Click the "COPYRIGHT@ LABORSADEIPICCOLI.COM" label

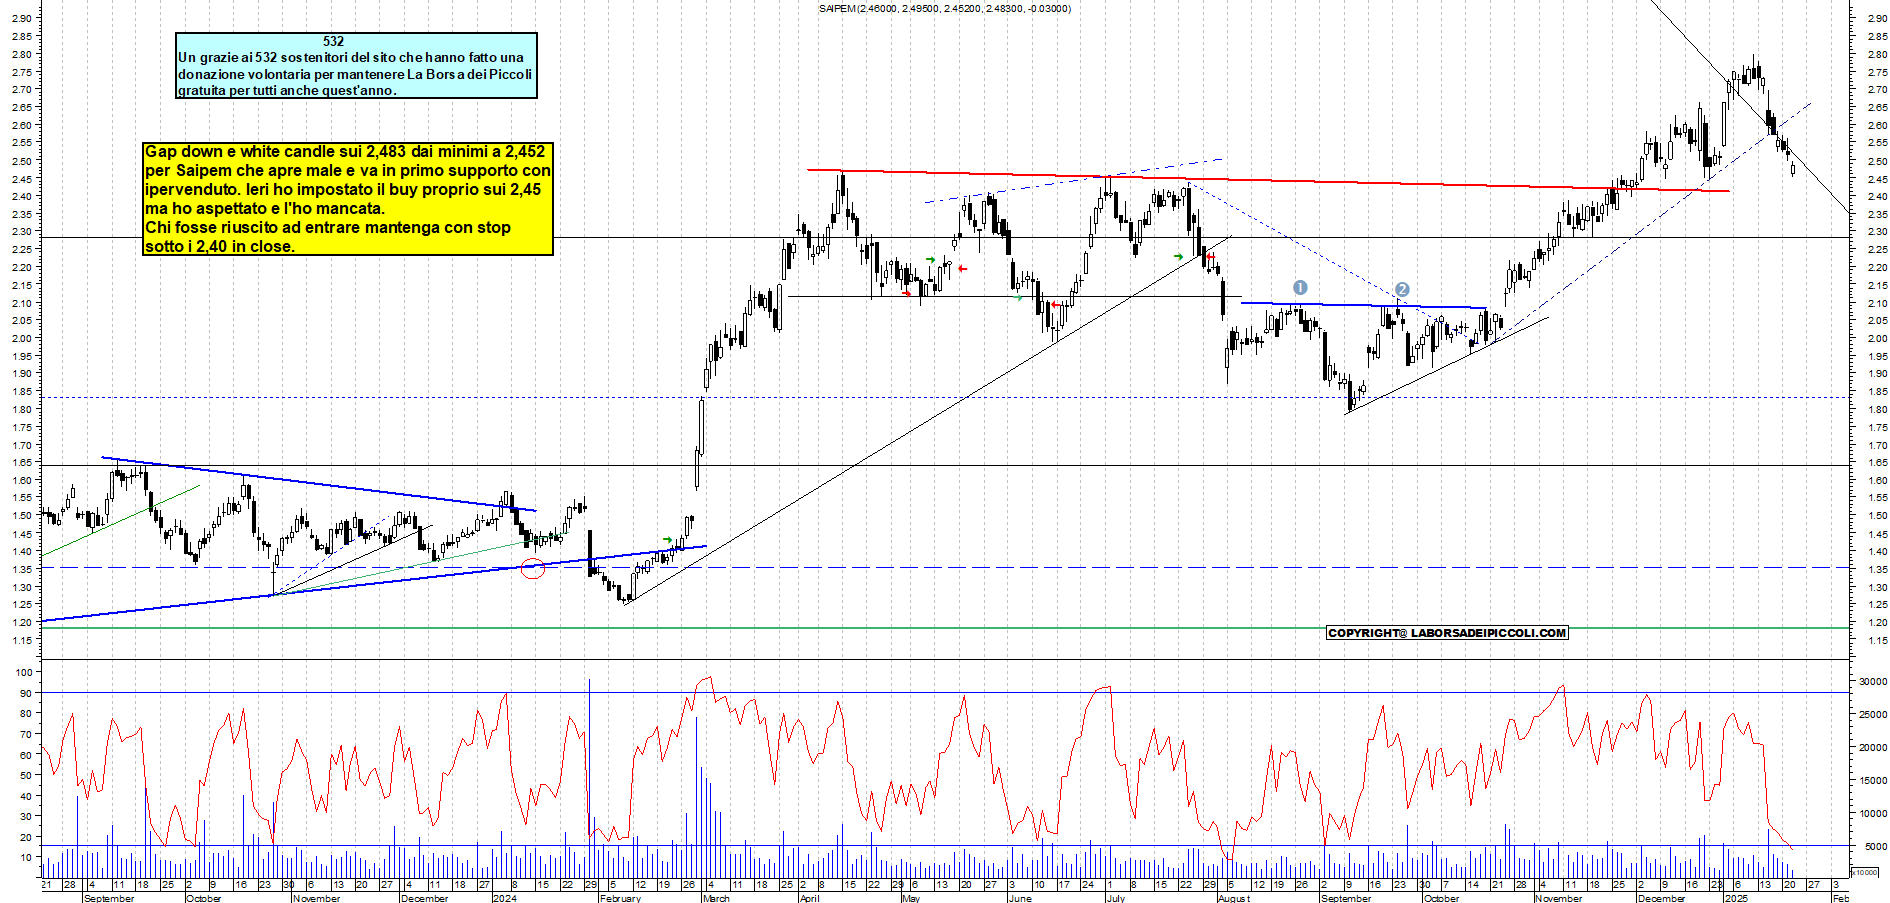(1447, 633)
